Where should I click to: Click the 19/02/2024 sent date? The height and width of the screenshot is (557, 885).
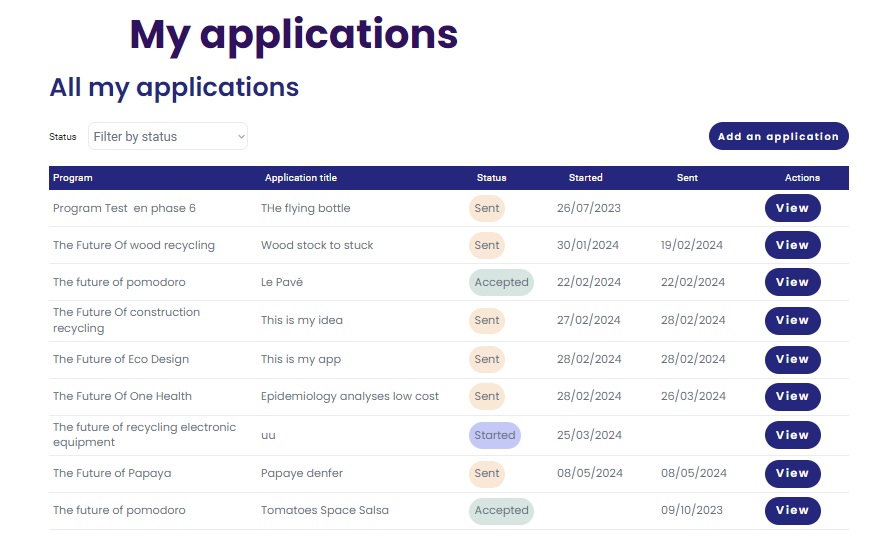(691, 245)
